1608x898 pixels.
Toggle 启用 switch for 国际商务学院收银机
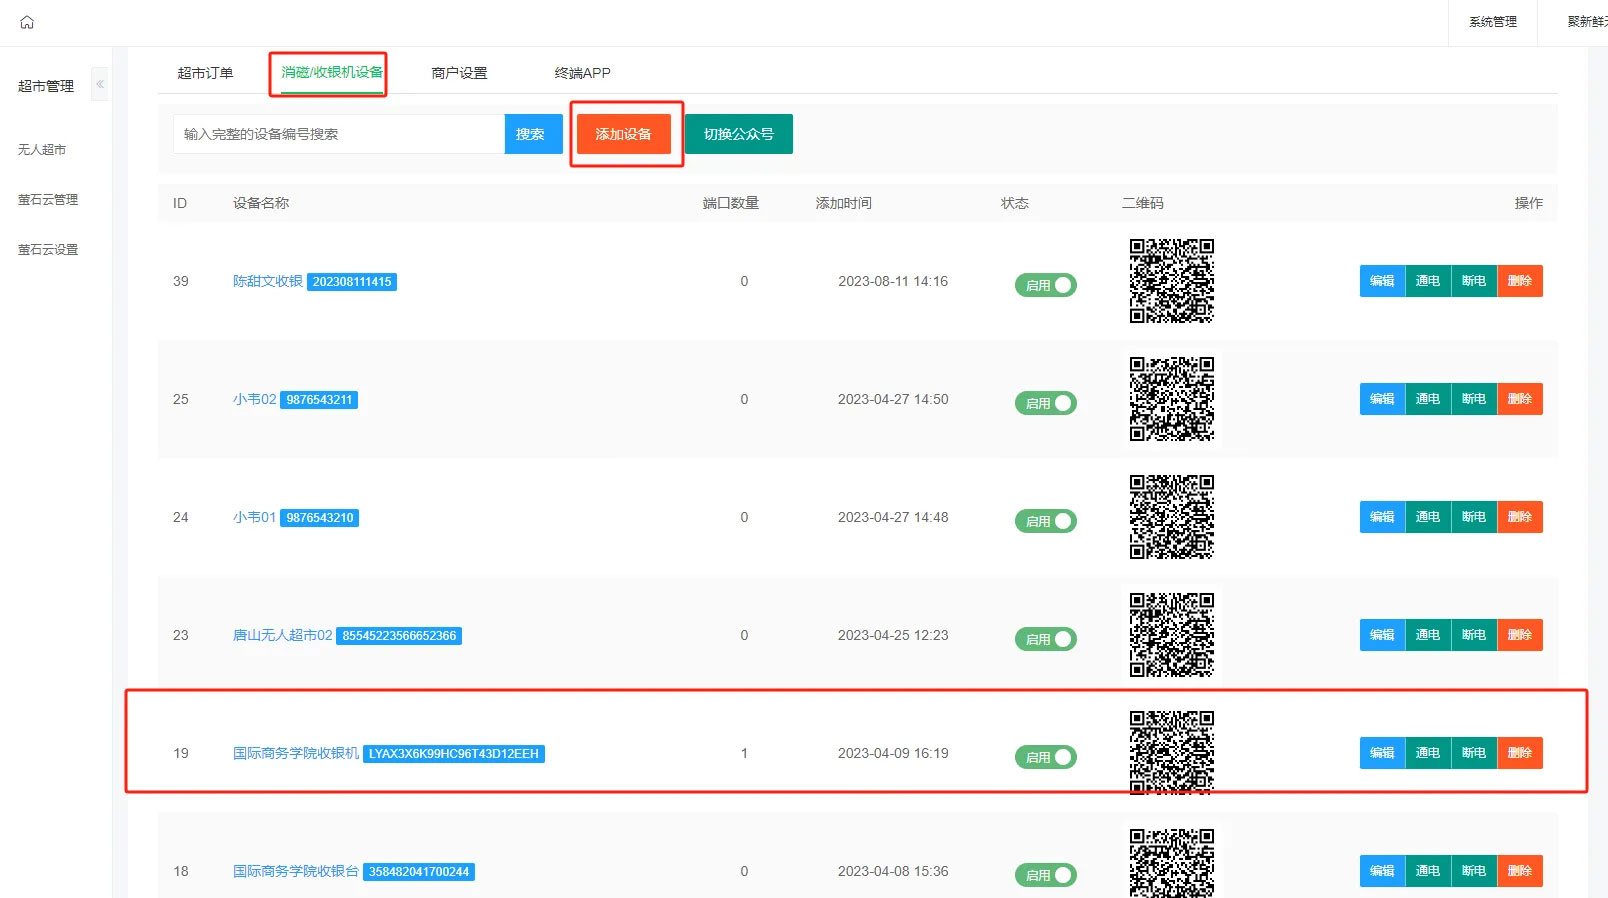tap(1045, 757)
